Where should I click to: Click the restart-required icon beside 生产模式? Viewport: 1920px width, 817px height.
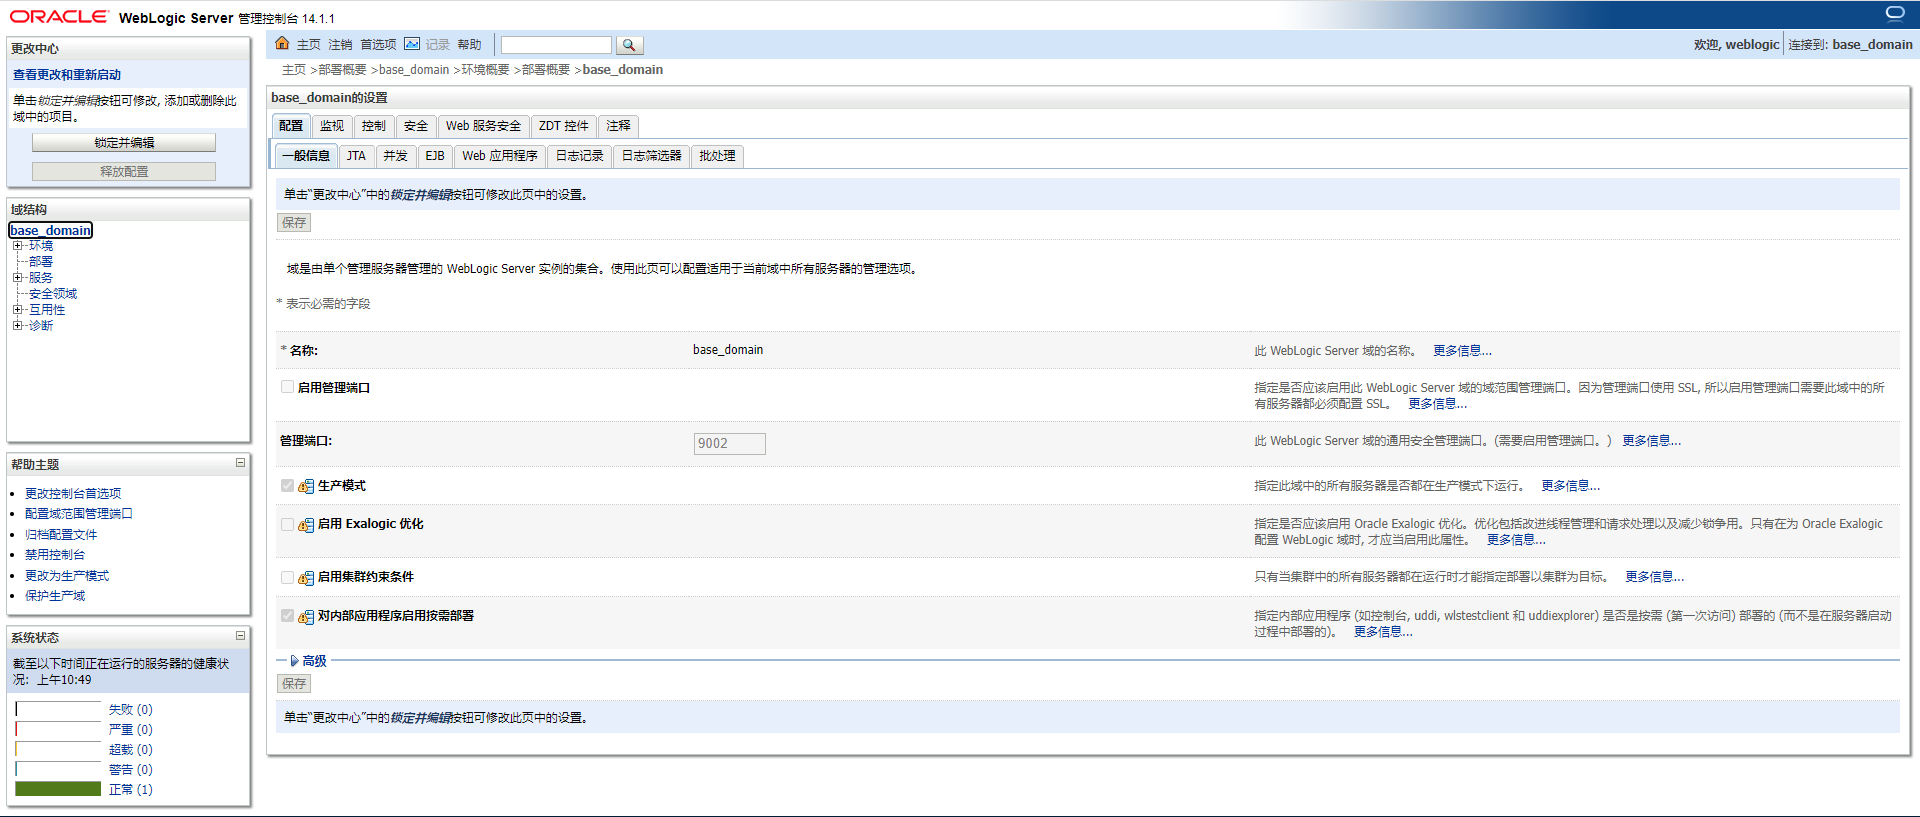(306, 487)
